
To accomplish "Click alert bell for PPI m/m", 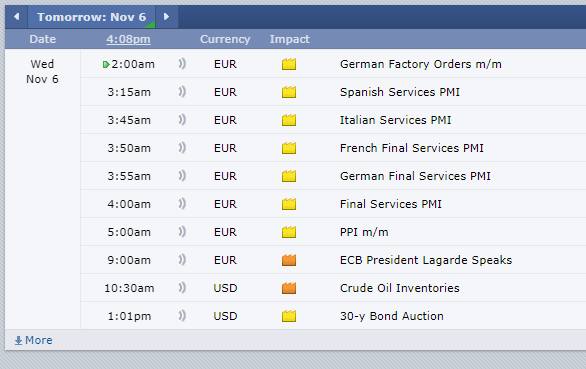I will coord(182,232).
